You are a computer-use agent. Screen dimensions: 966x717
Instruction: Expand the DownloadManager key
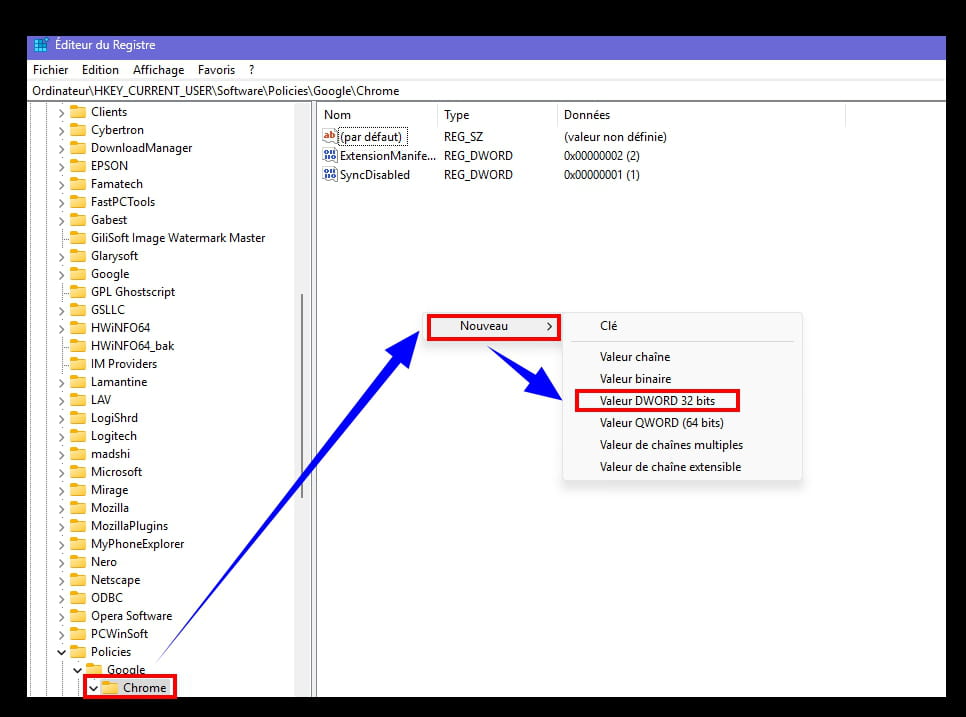(61, 148)
